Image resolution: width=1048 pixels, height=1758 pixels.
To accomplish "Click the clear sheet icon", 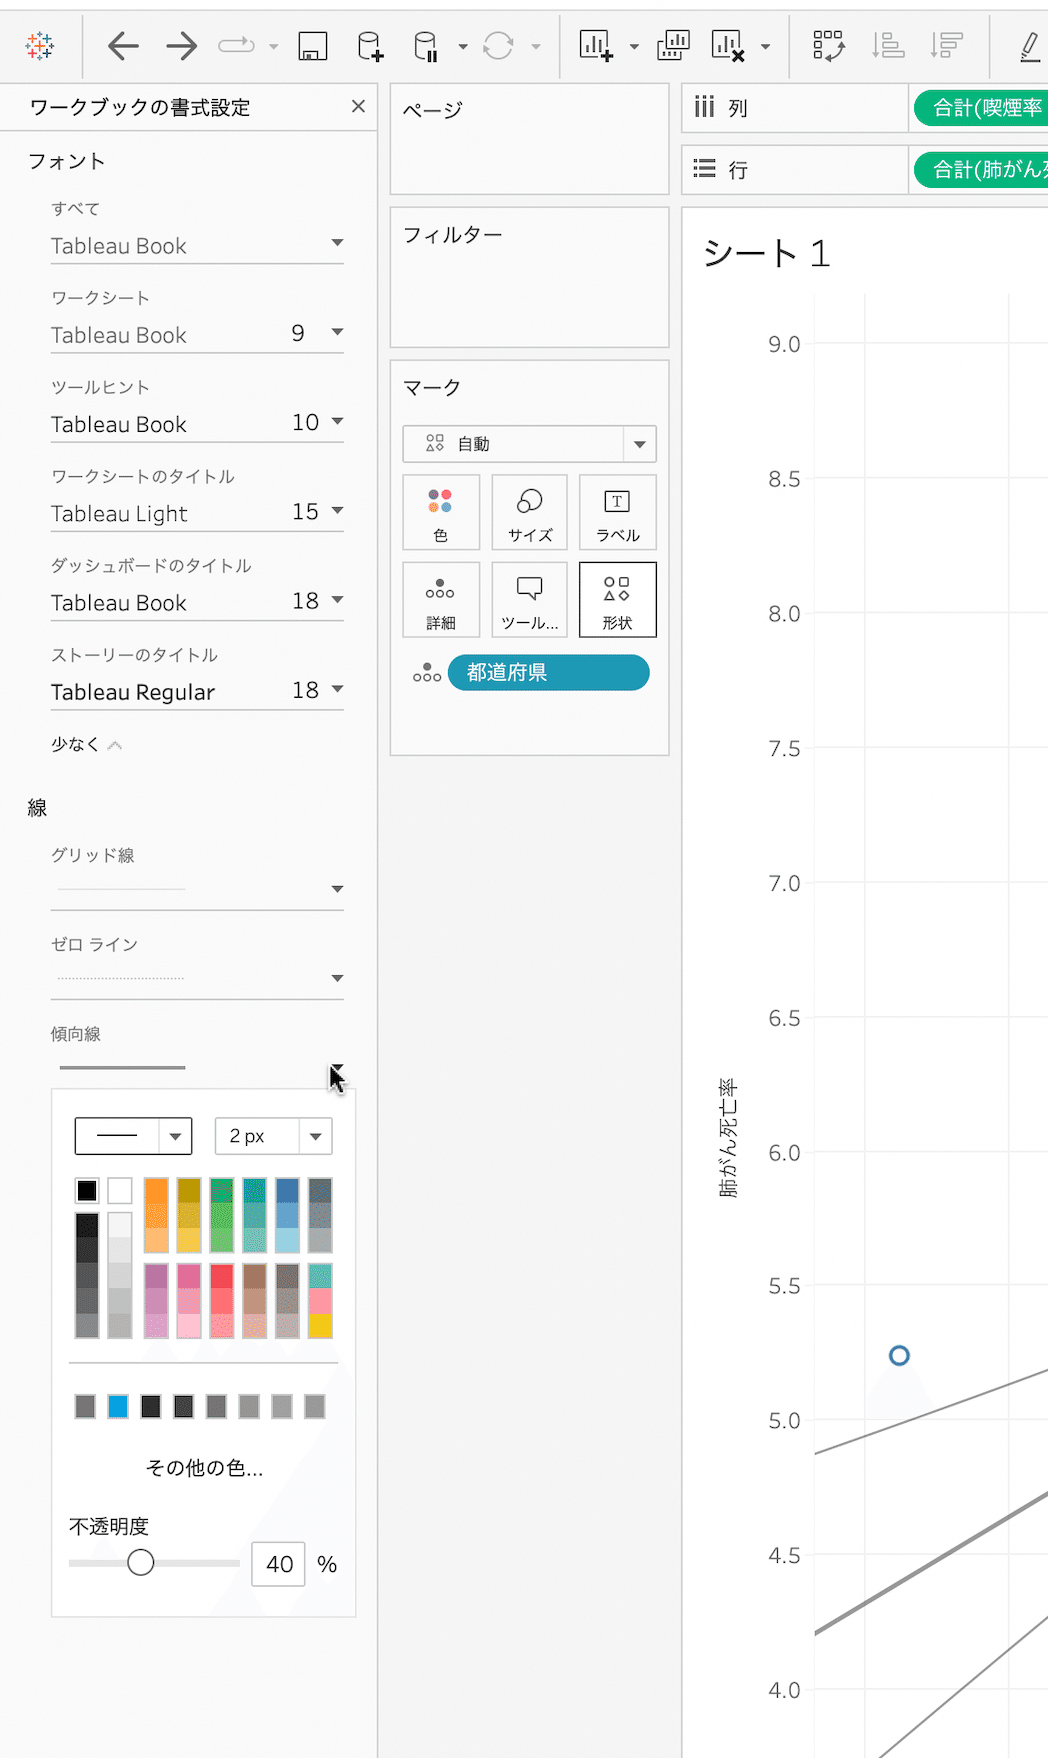I will click(728, 46).
